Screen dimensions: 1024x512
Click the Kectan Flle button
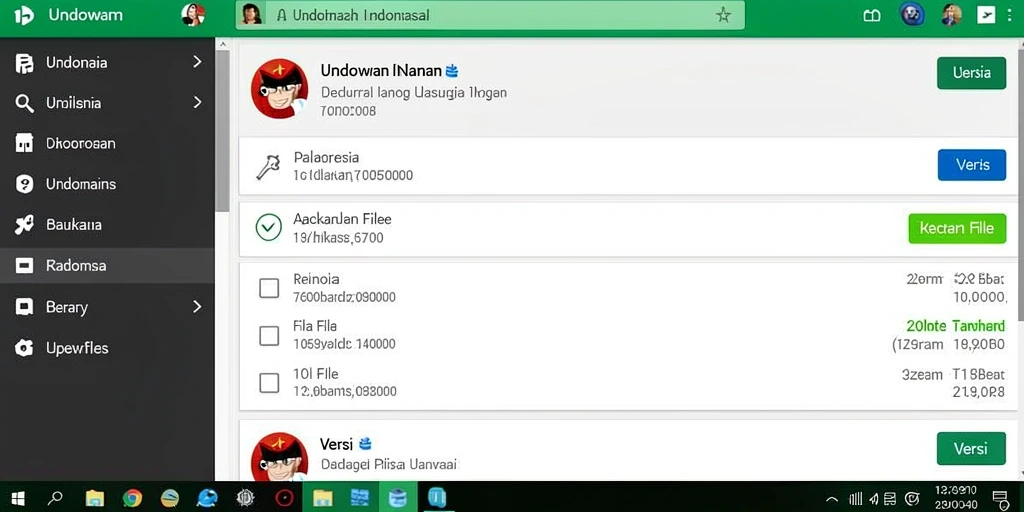(x=957, y=229)
